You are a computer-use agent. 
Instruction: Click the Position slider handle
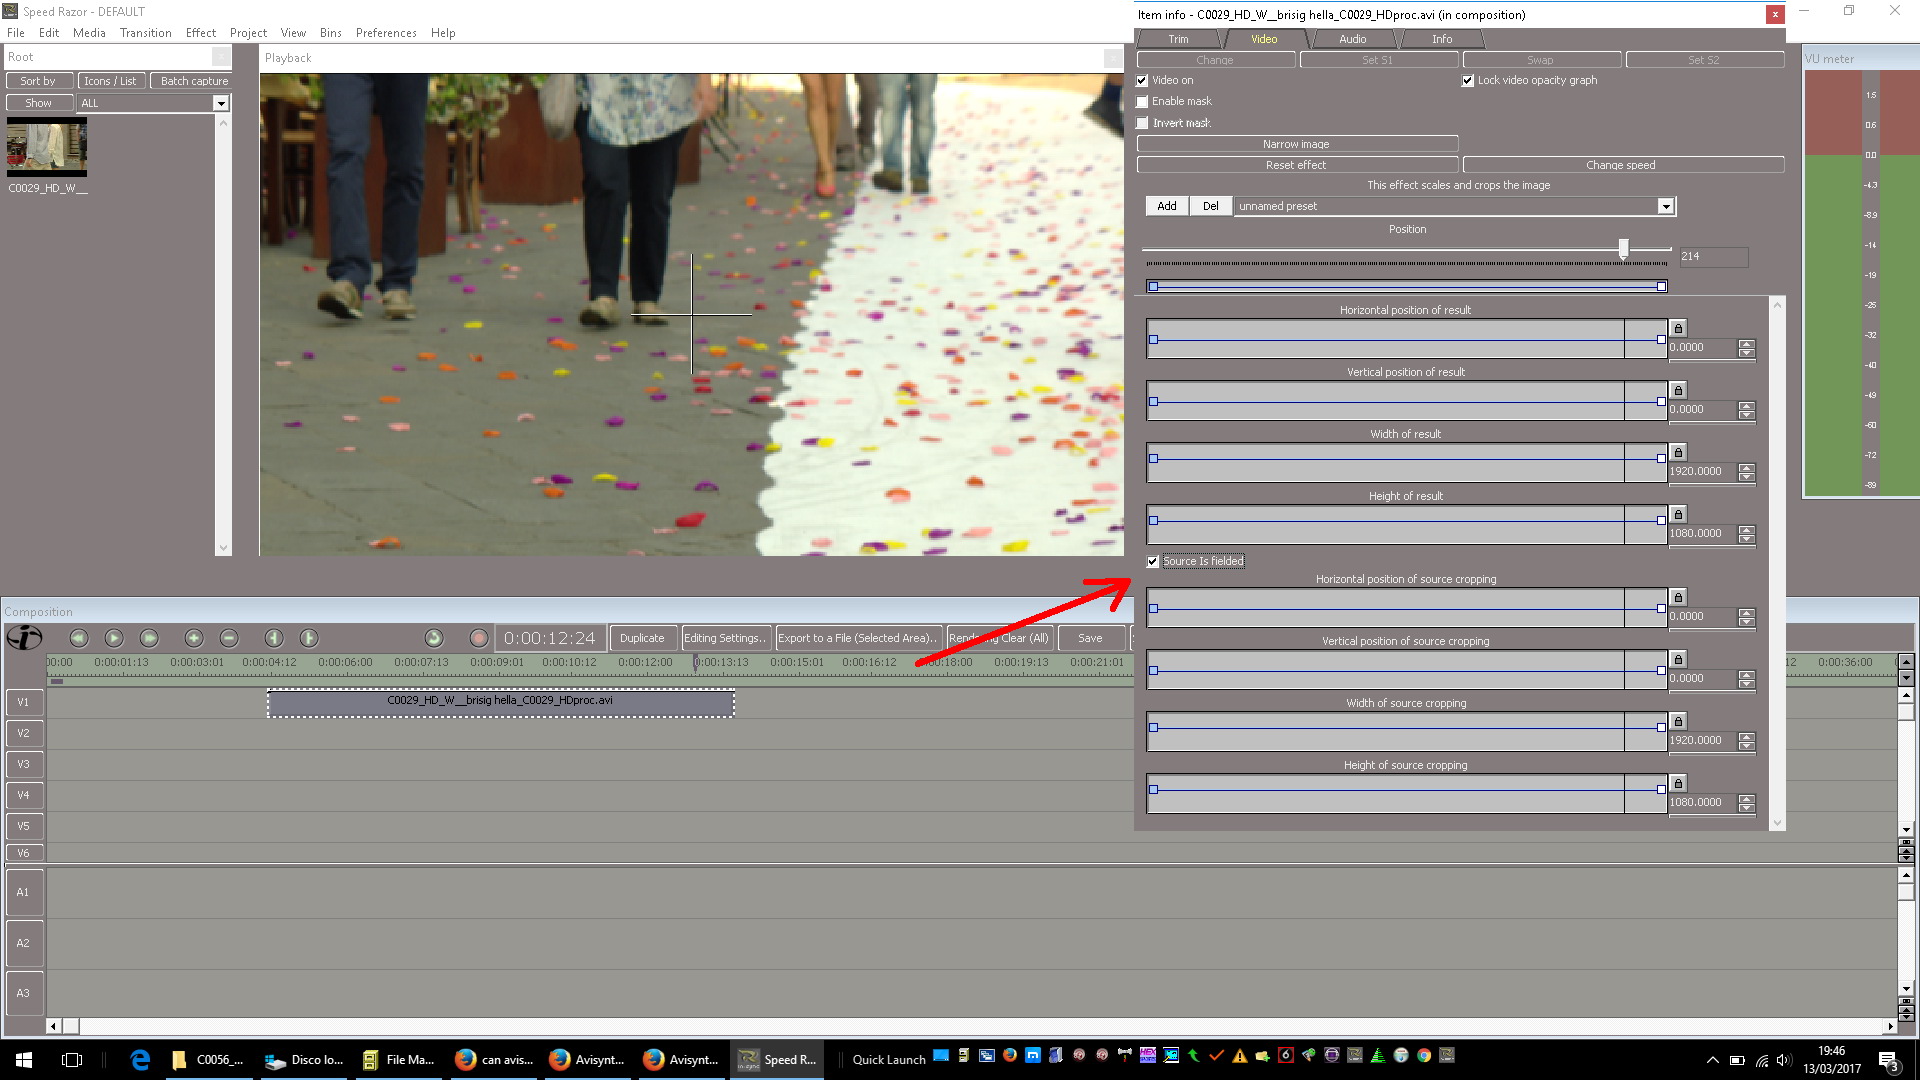tap(1623, 248)
